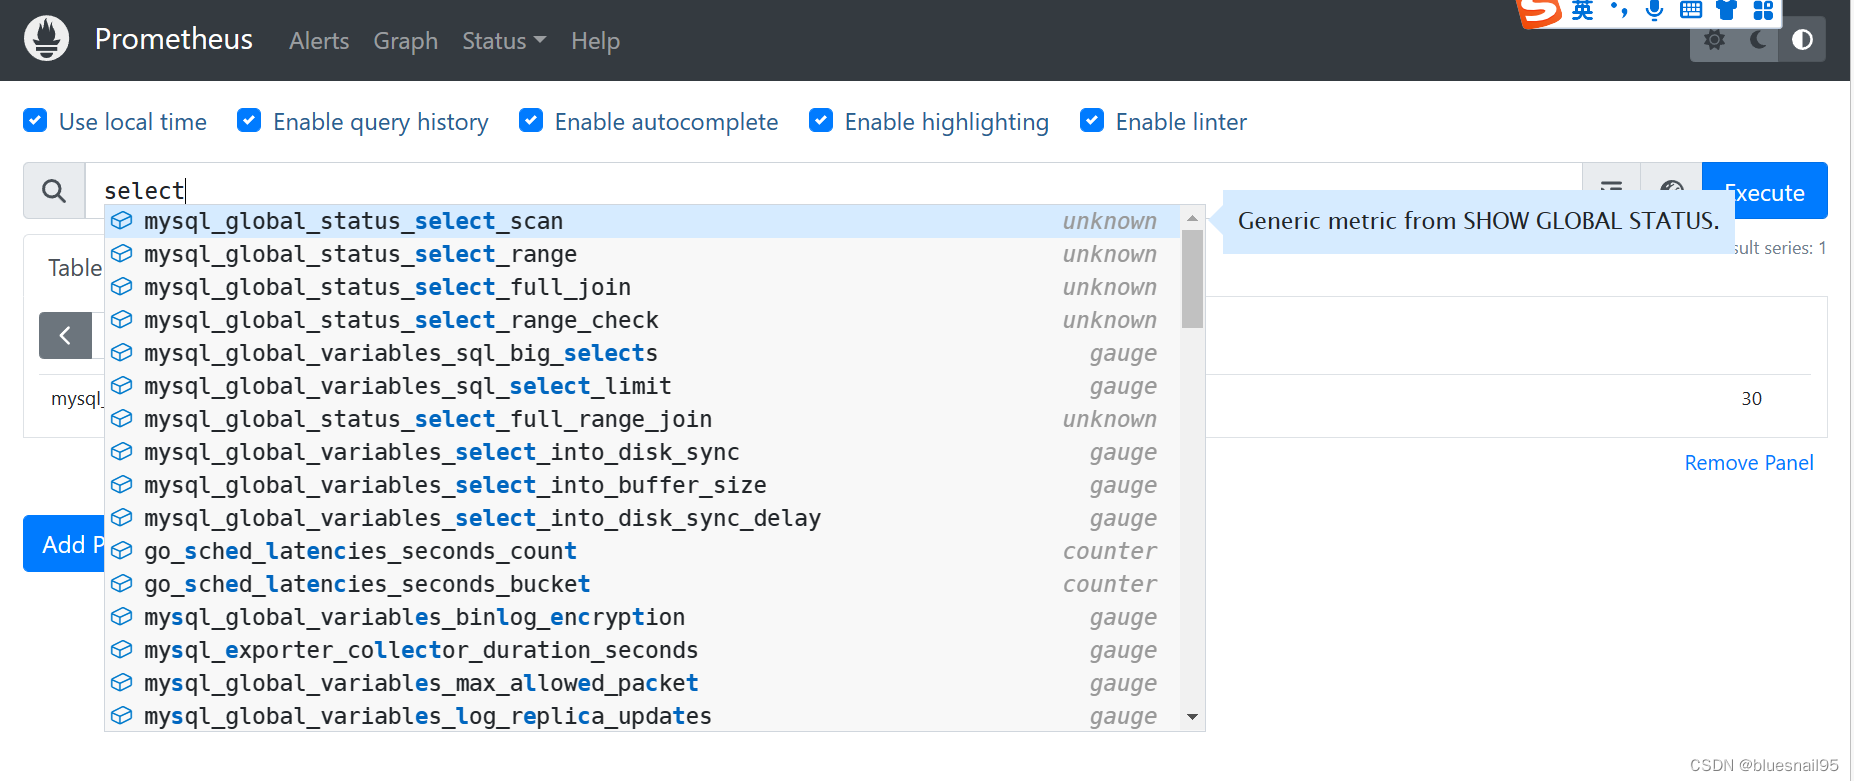Click the Prometheus flame logo
Viewport: 1854px width, 781px height.
point(46,39)
